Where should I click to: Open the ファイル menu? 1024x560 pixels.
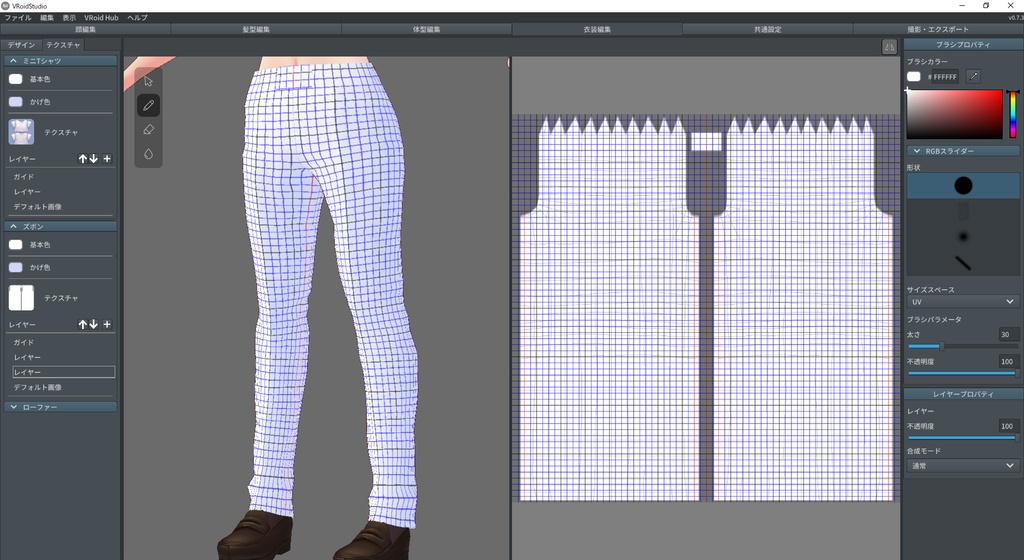click(18, 18)
